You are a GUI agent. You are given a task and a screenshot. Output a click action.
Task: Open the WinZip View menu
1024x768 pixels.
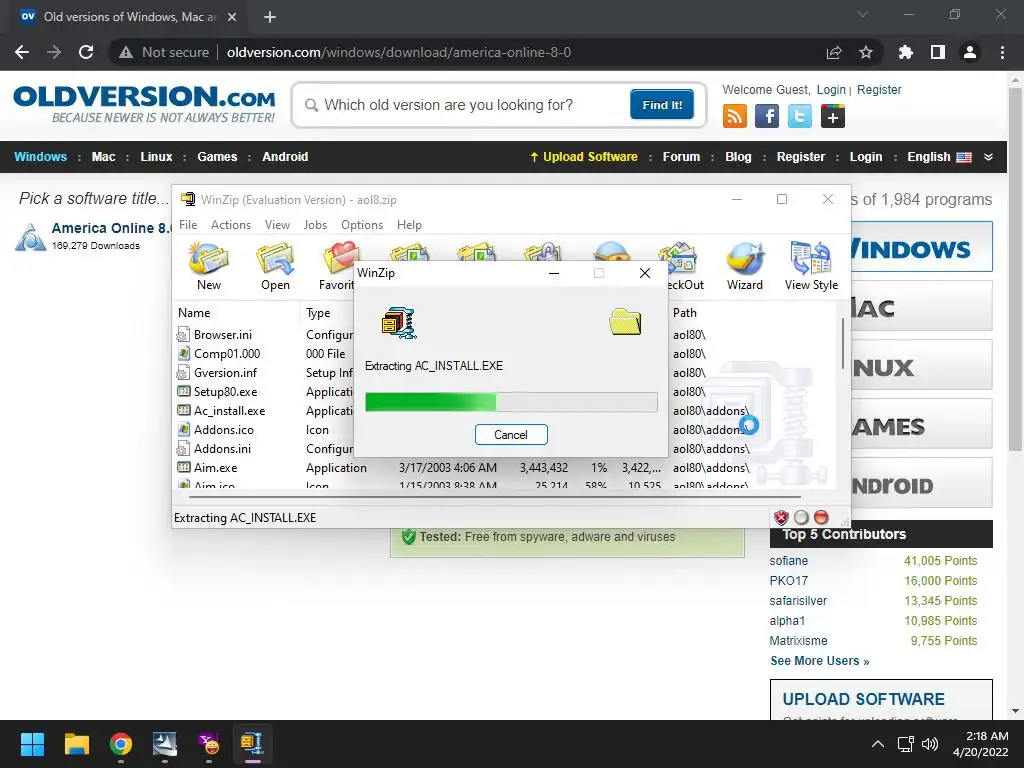click(277, 225)
